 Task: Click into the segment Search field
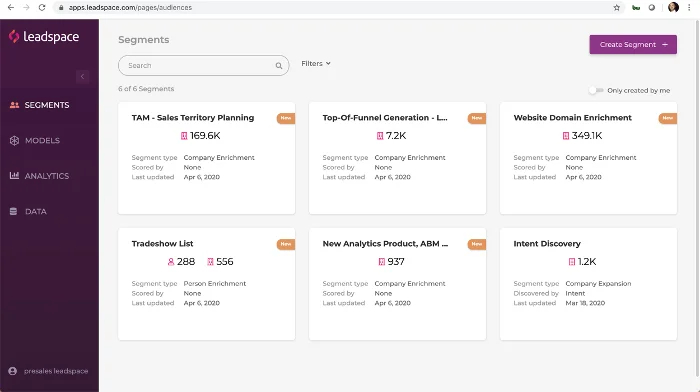(204, 66)
